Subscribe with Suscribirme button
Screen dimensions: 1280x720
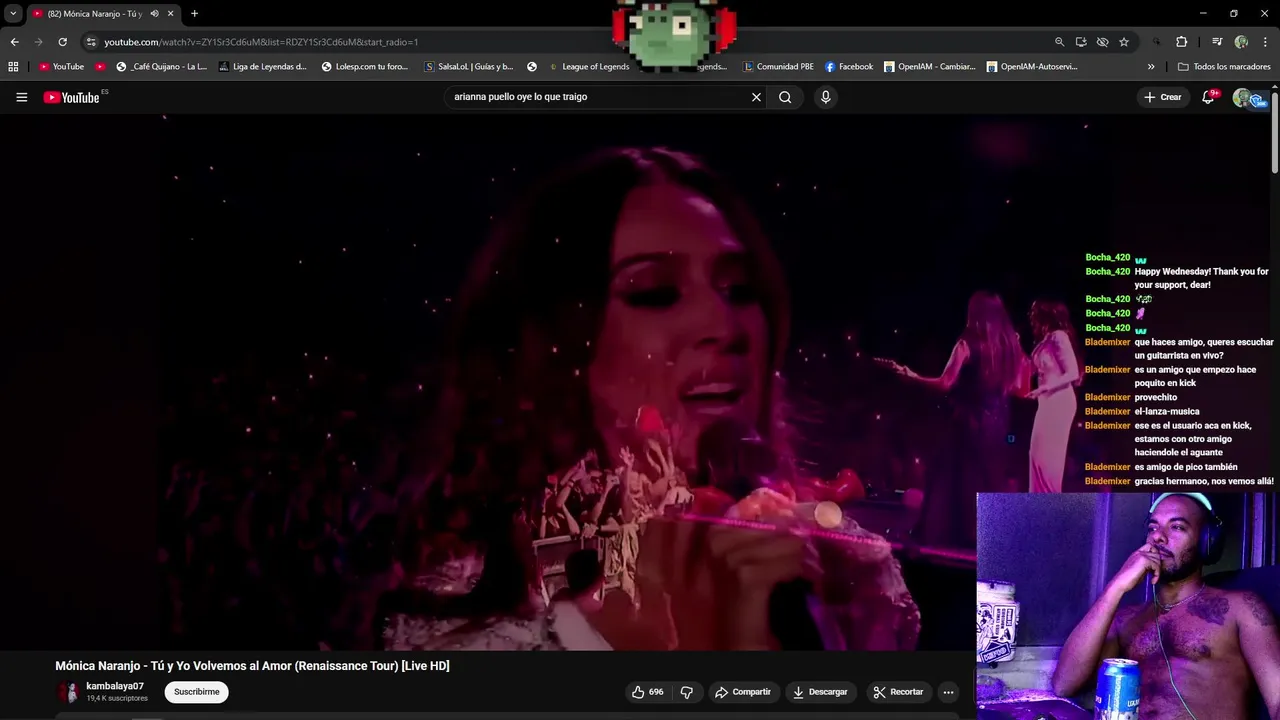[x=196, y=692]
